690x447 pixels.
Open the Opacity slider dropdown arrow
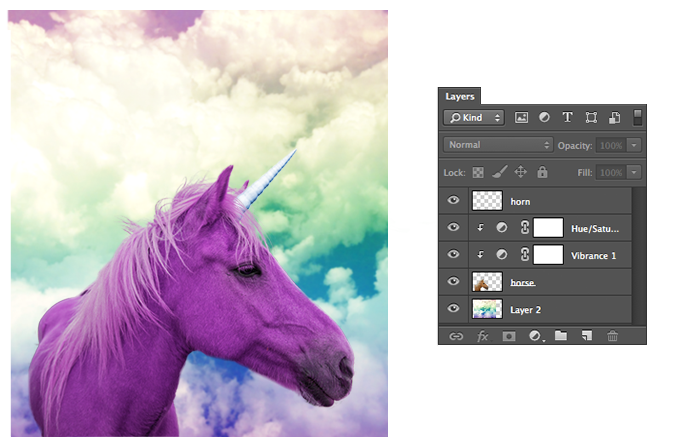(634, 145)
